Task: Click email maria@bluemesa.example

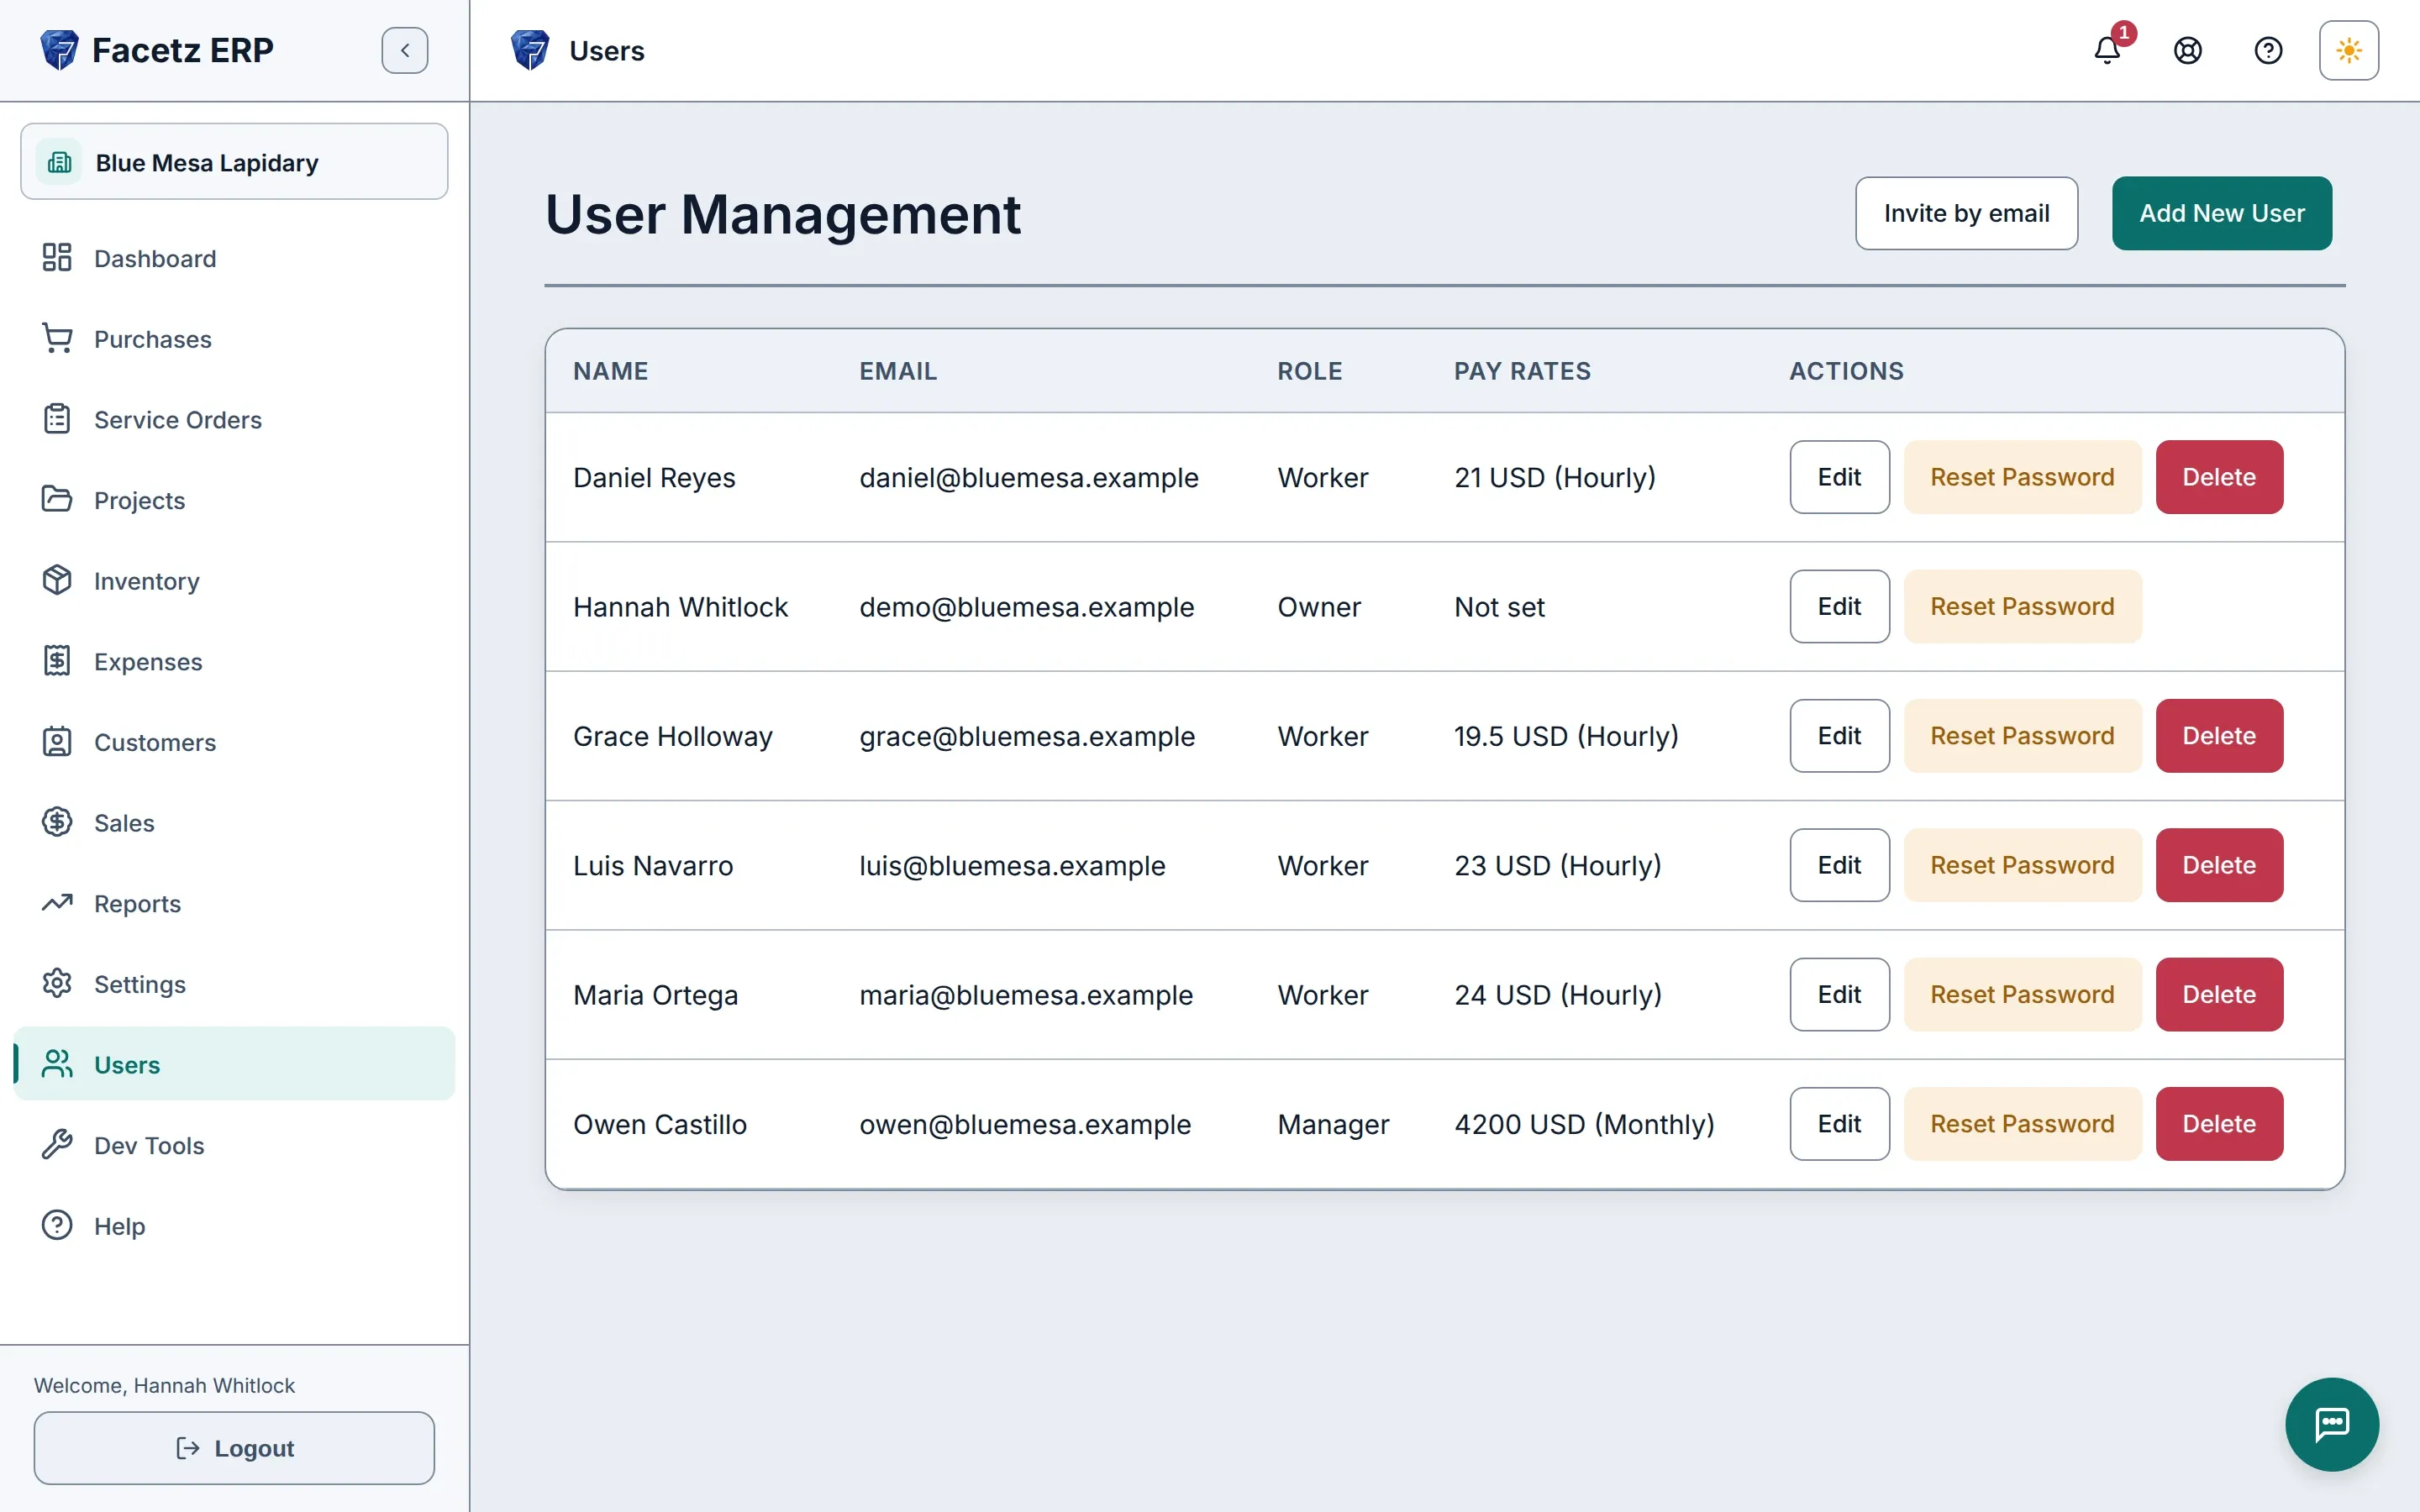Action: pyautogui.click(x=1026, y=995)
